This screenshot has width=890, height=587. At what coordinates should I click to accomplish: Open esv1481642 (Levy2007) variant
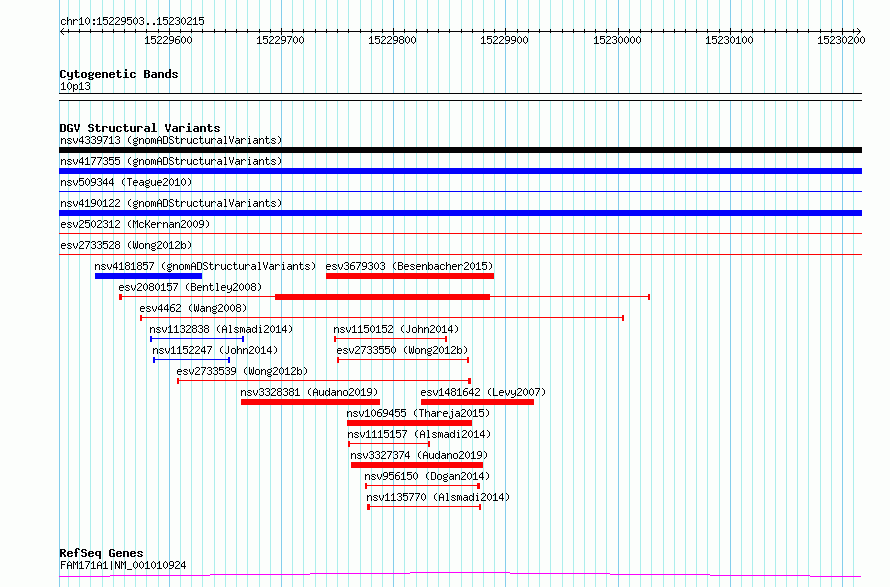click(x=483, y=392)
